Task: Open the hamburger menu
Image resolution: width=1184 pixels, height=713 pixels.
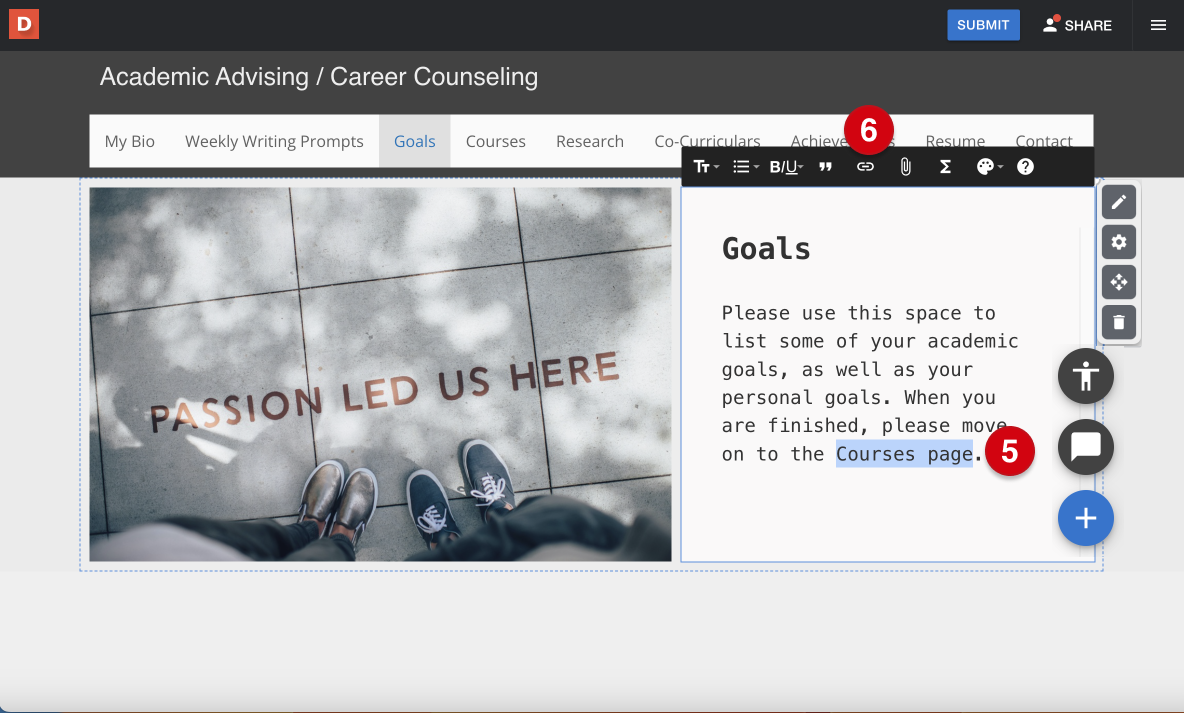Action: 1158,26
